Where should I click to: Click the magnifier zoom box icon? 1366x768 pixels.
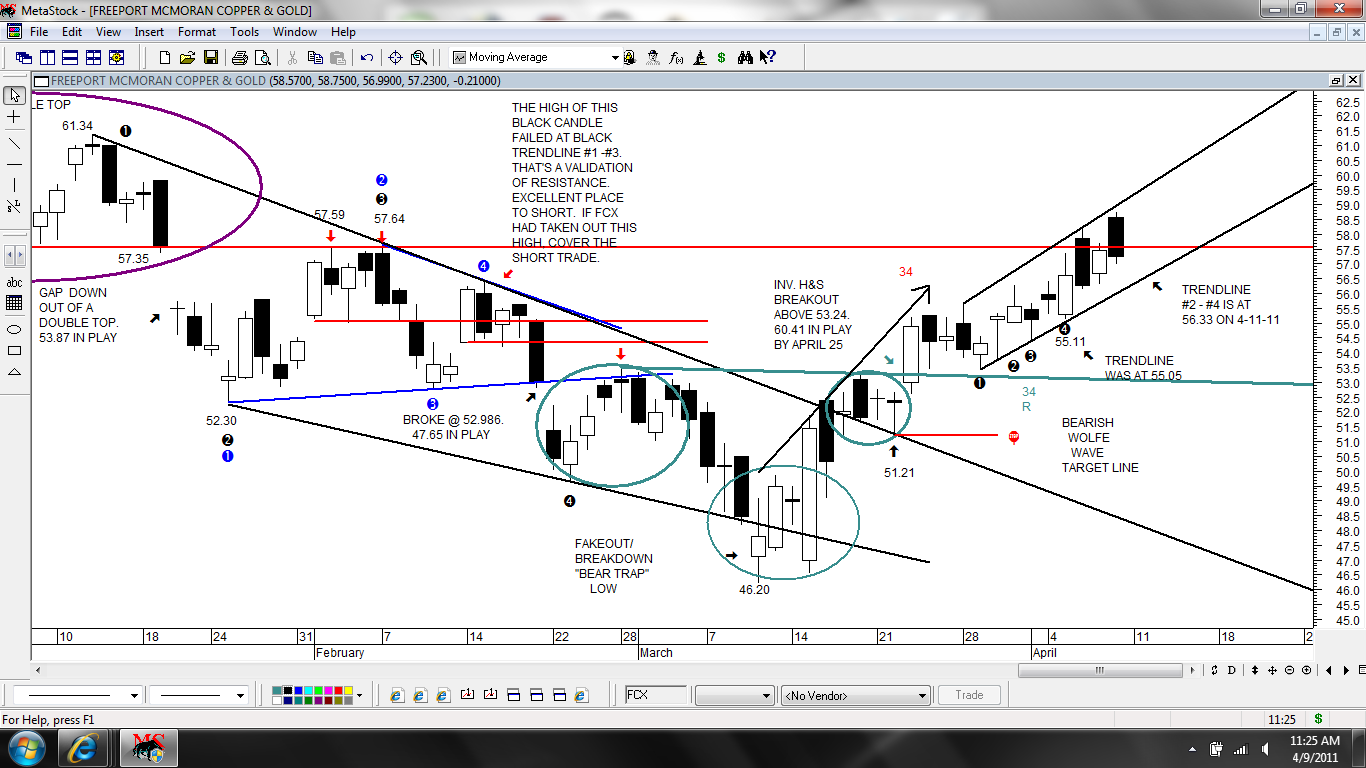click(419, 57)
